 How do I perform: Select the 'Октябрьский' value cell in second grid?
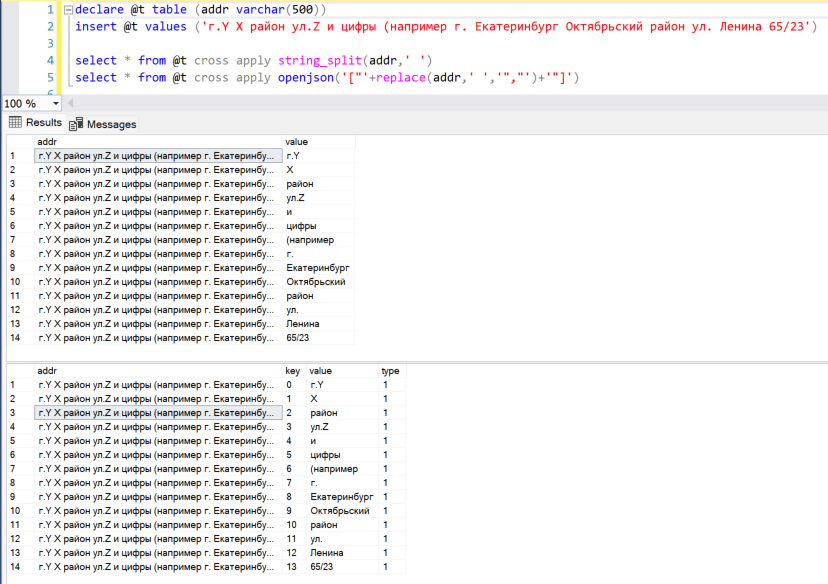point(340,511)
